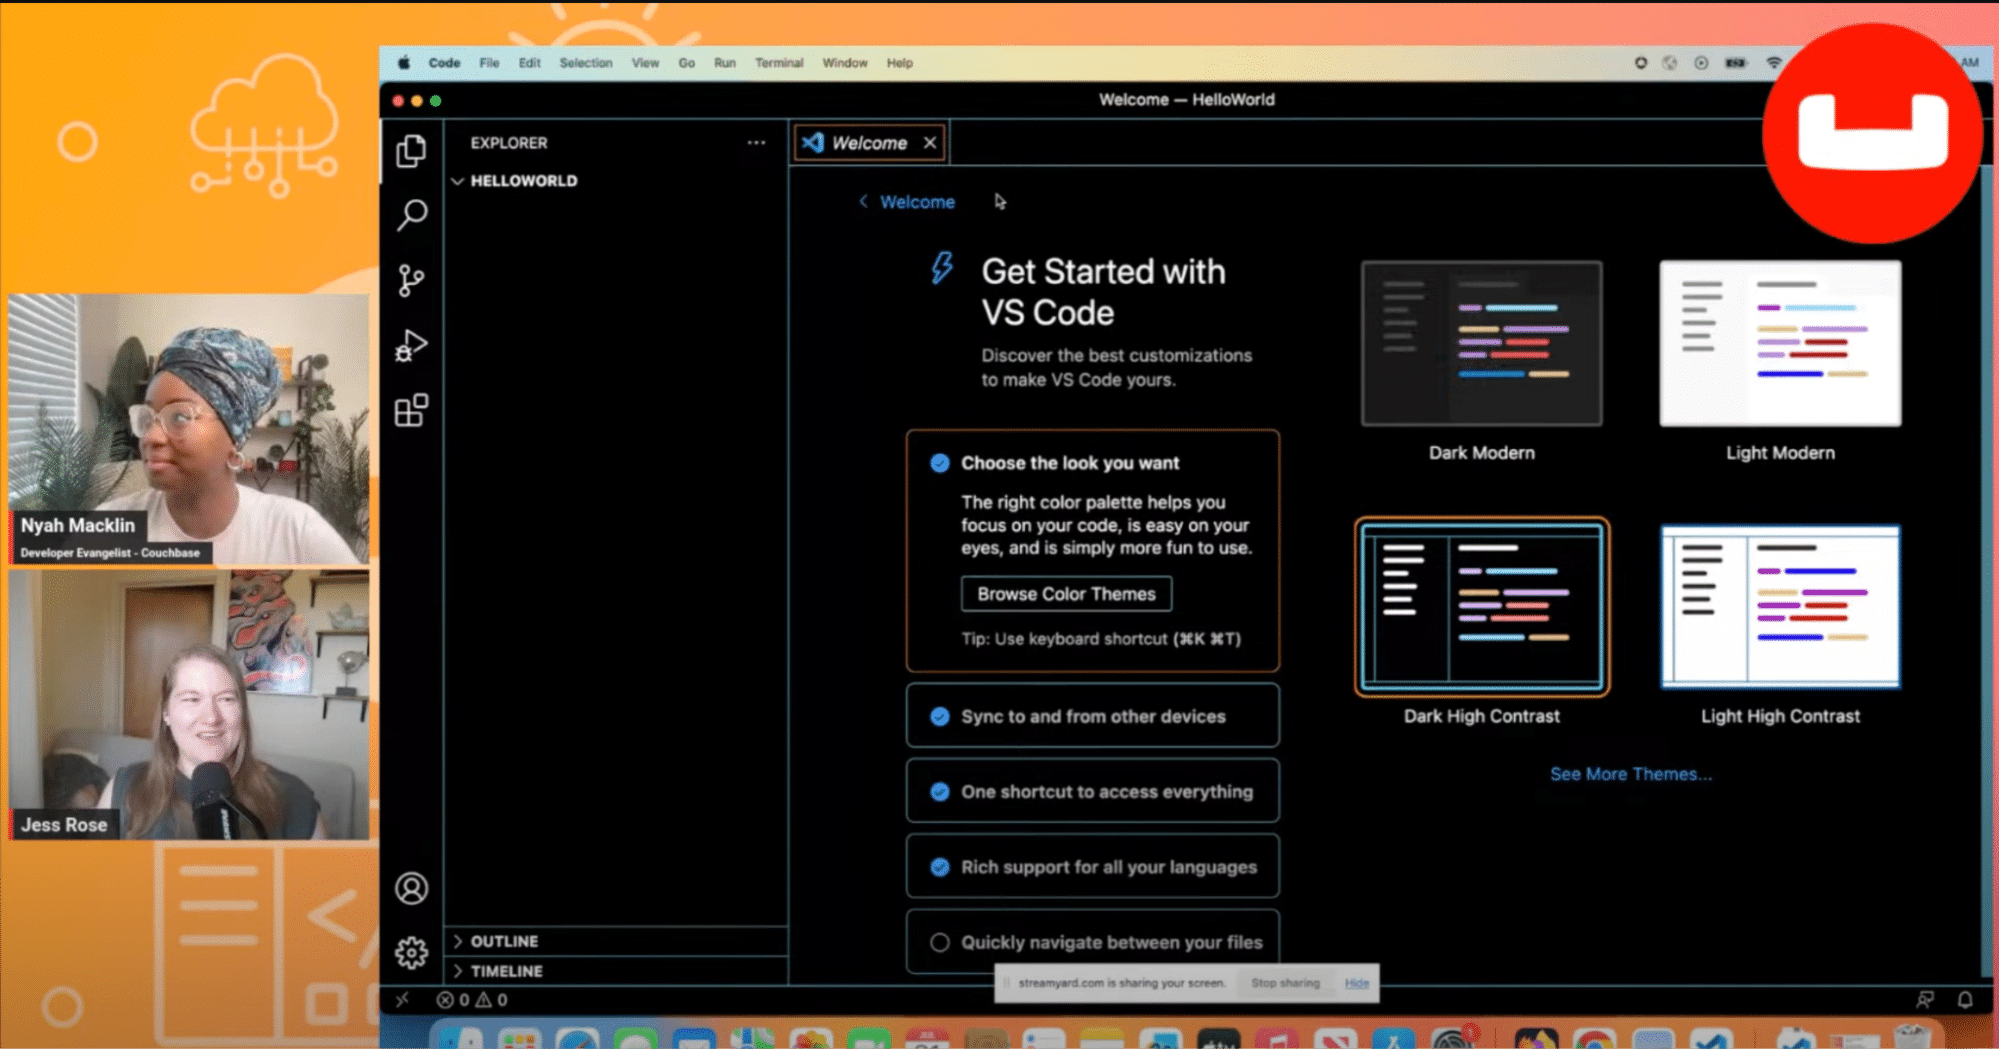Open the Run and Debug view

point(411,346)
